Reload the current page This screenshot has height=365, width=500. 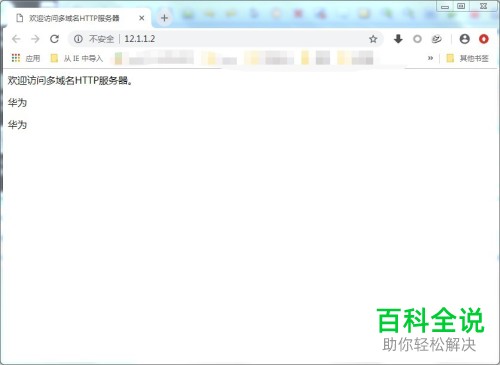point(54,39)
